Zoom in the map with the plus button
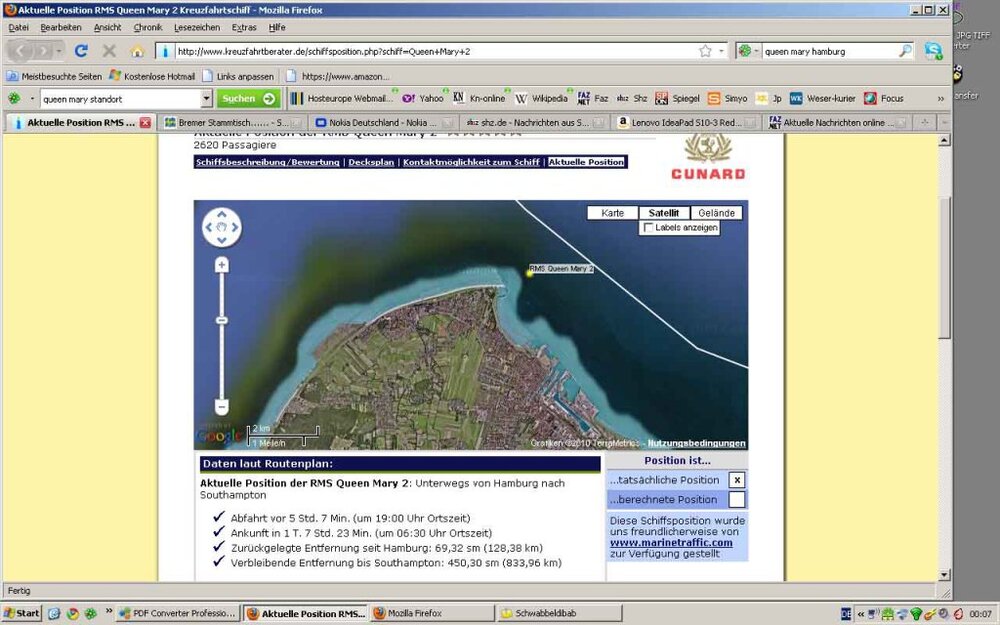Viewport: 1000px width, 625px height. 221,265
